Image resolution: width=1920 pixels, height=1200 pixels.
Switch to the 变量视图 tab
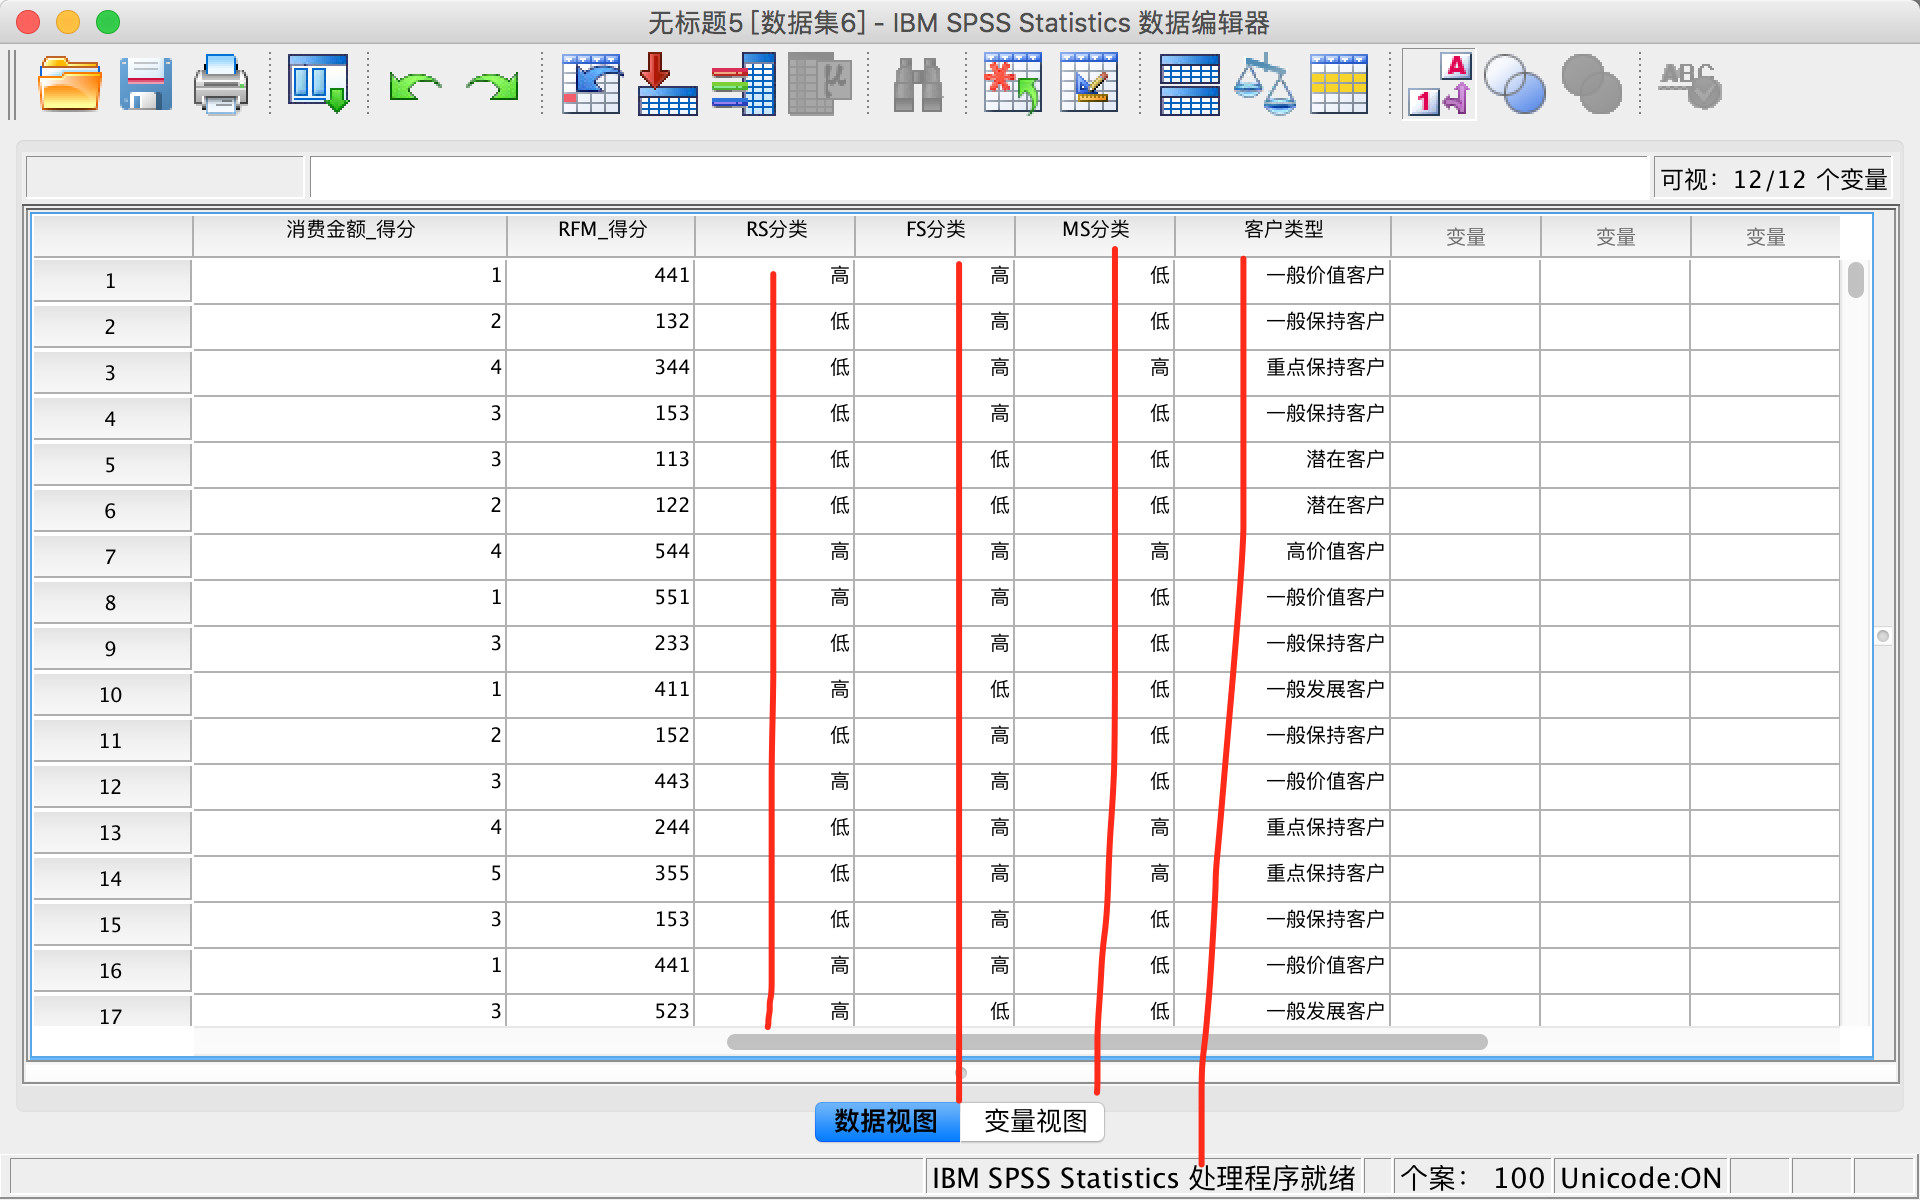(x=1034, y=1121)
